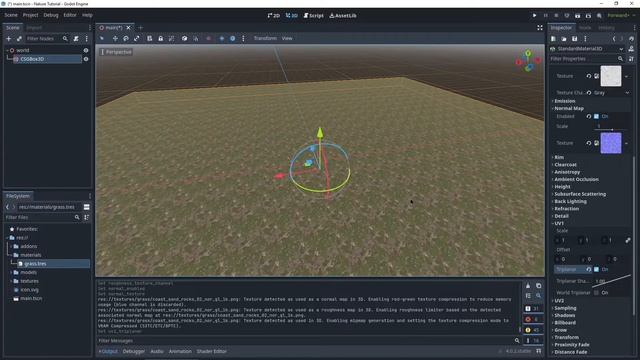Toggle editor messages filter in Output
The image size is (640, 360).
pos(532,340)
